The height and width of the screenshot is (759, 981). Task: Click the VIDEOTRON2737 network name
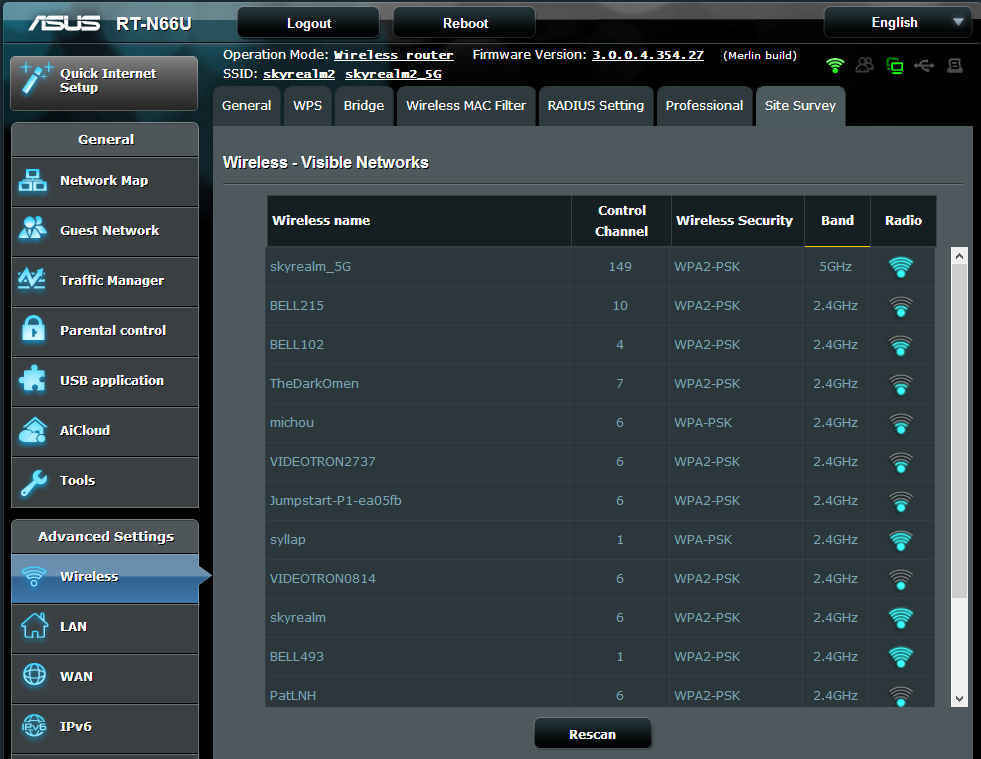tap(322, 462)
